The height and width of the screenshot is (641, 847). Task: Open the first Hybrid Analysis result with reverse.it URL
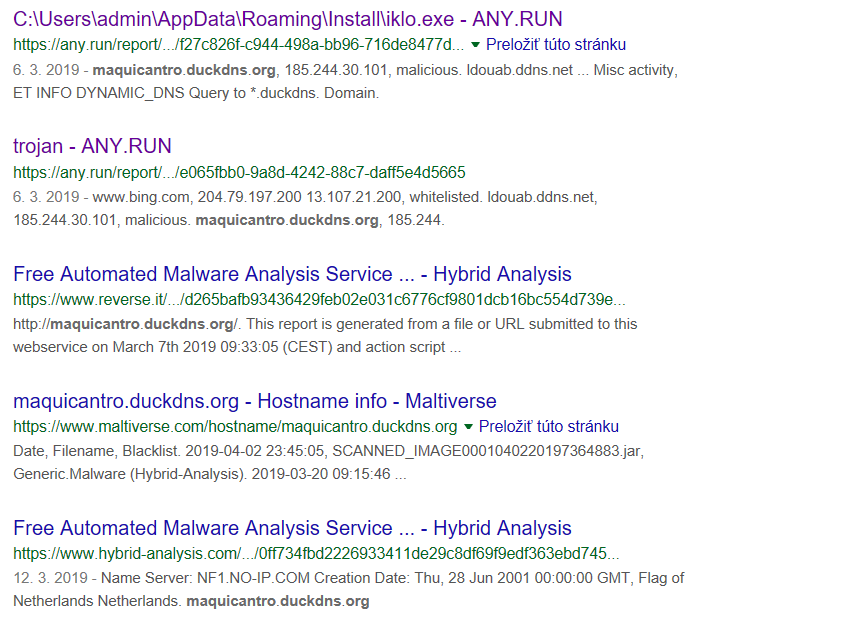(292, 274)
